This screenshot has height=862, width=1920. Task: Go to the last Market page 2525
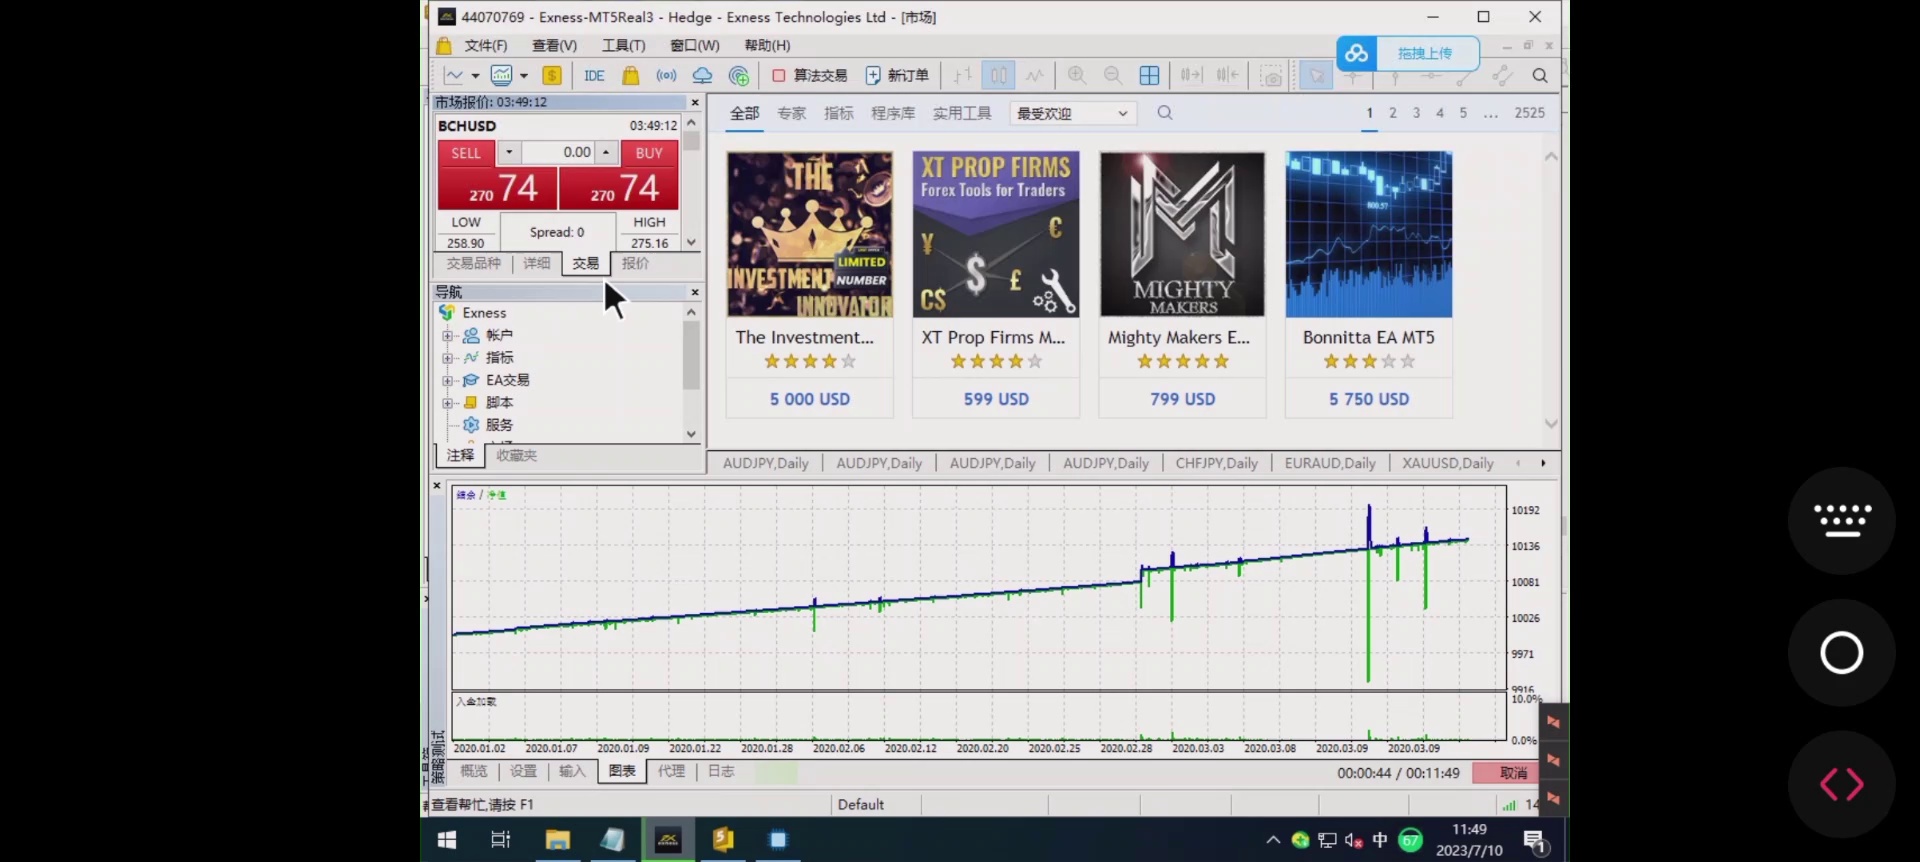click(x=1530, y=113)
